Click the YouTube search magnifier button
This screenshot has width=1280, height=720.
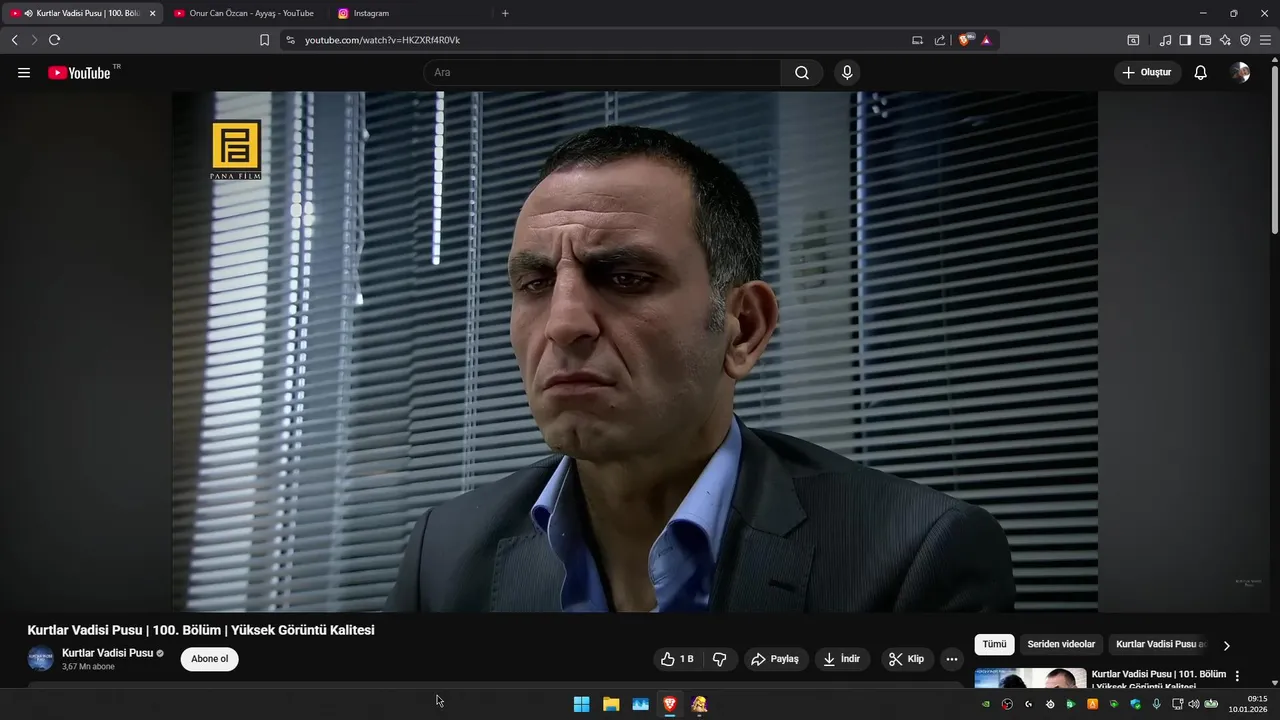pos(802,73)
